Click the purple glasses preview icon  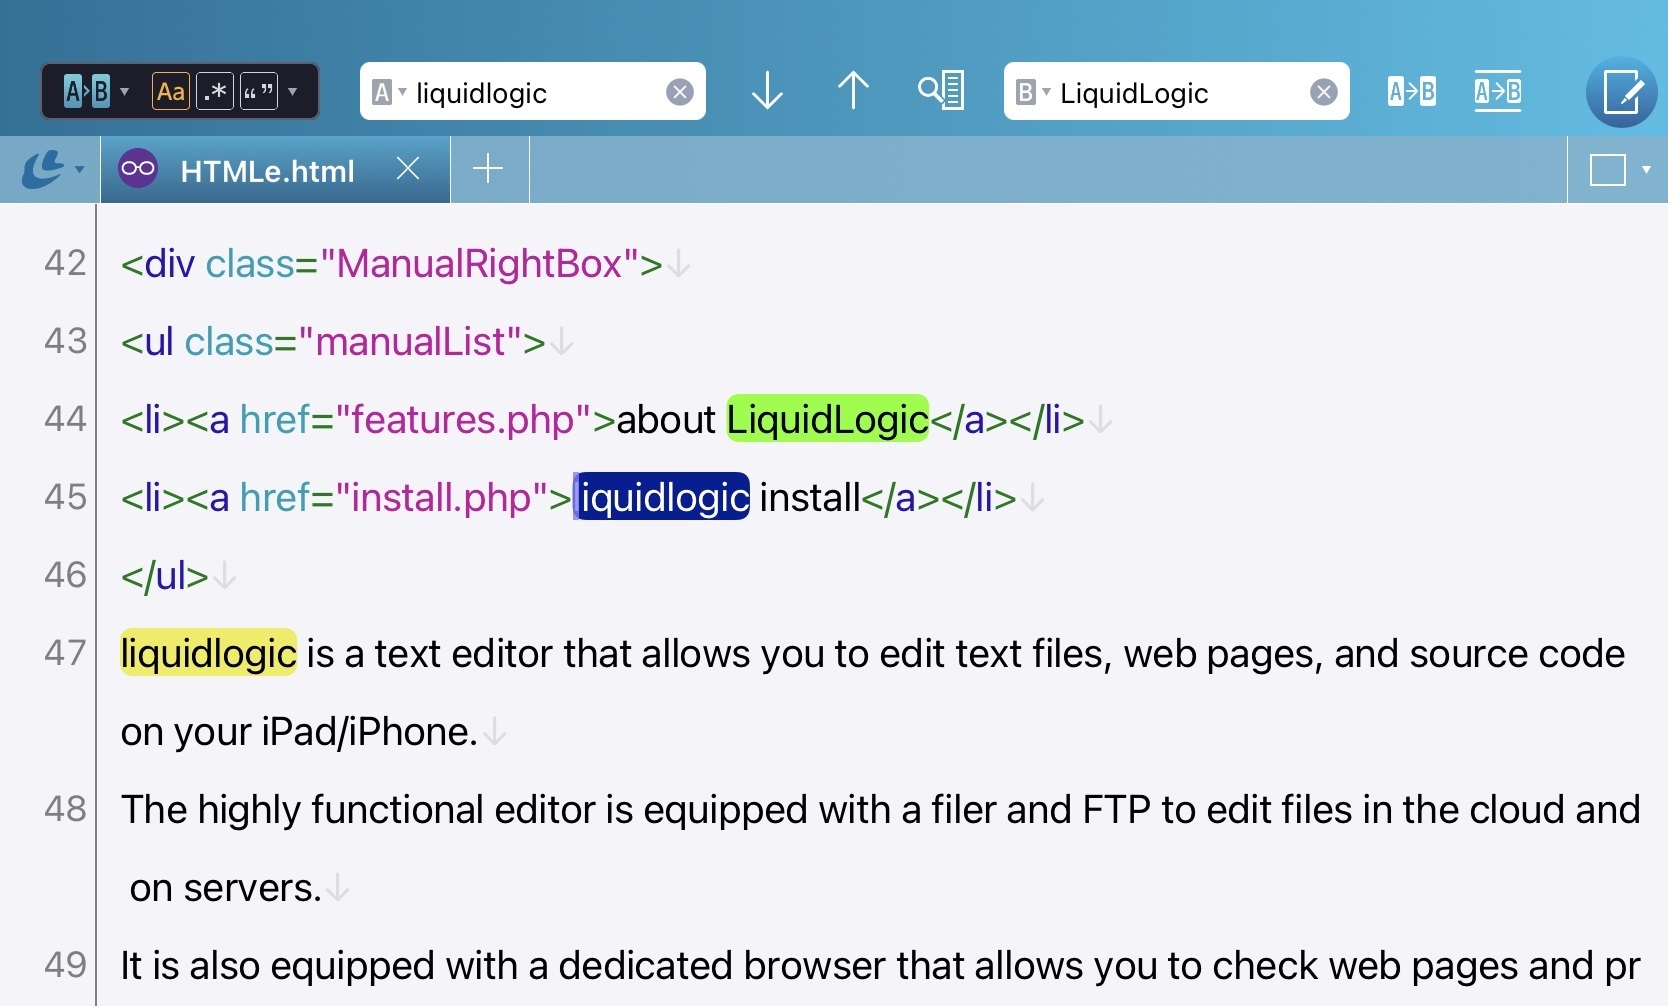point(138,169)
